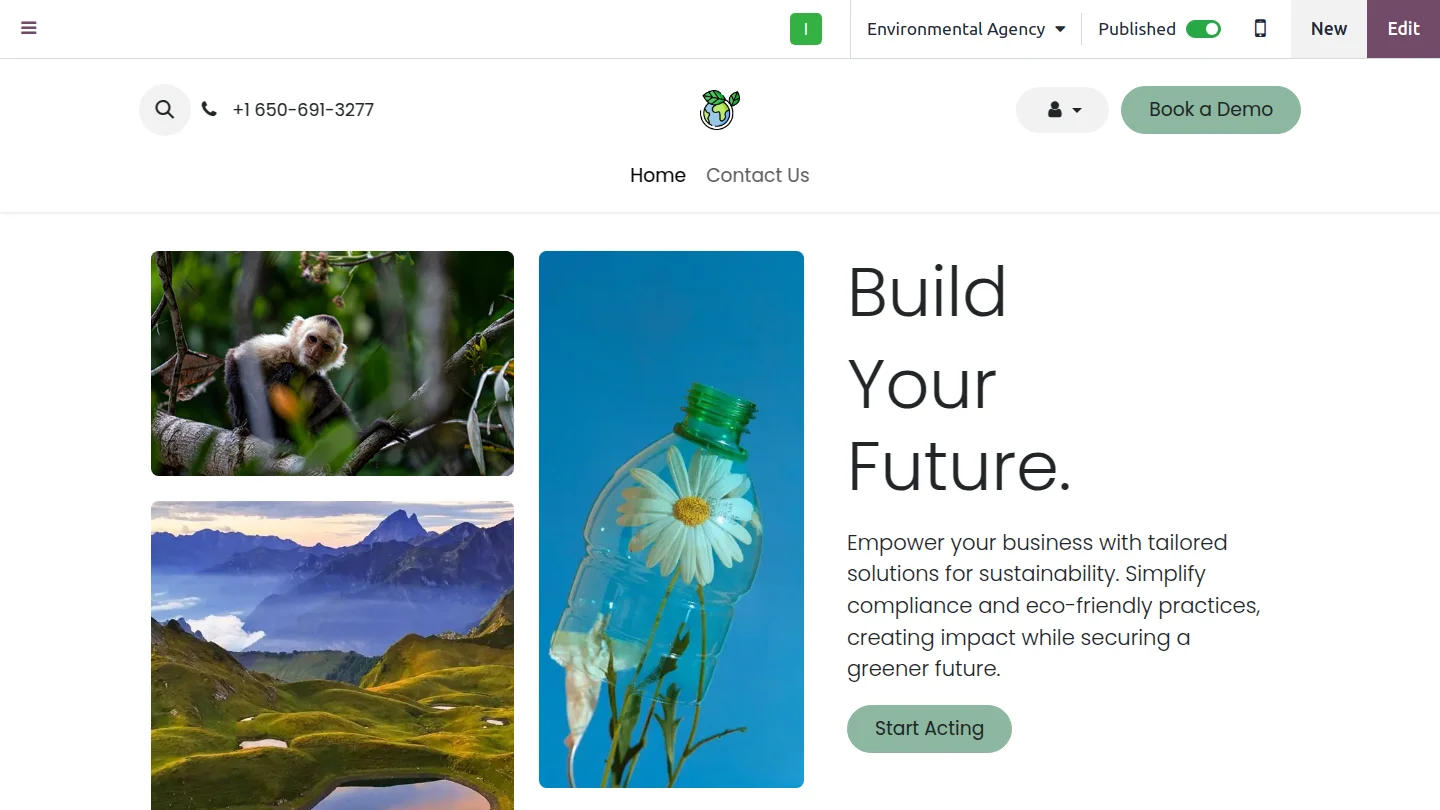Switch to the mobile preview icon
1440x810 pixels.
(1260, 29)
